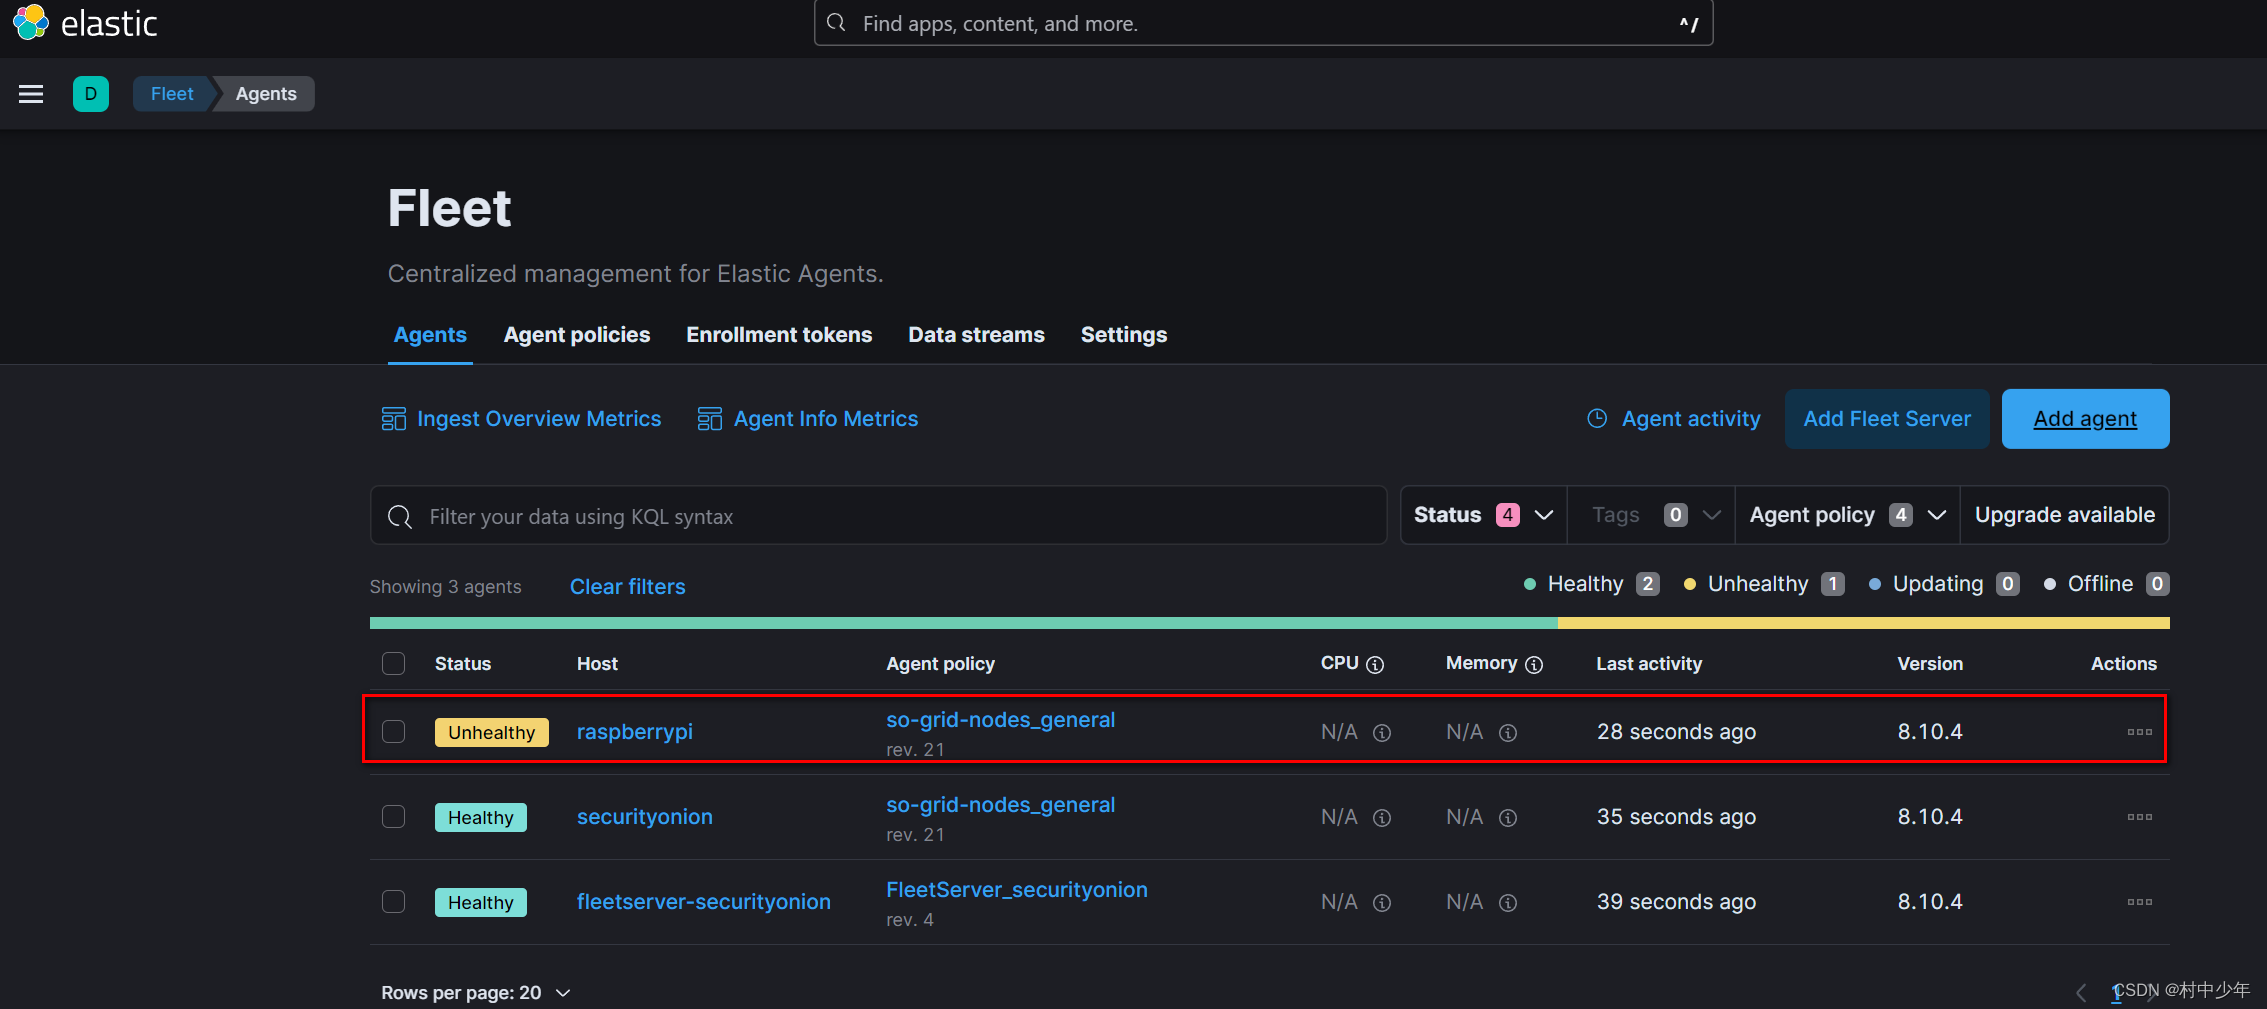
Task: Click the yellow unhealthy status bar segment
Action: click(1864, 623)
